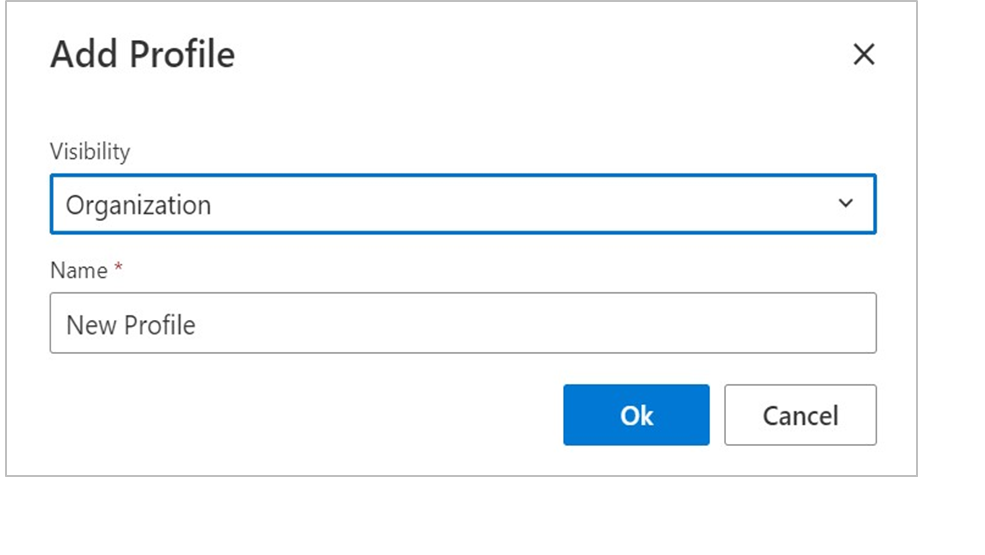Click the Cancel button
This screenshot has height=555, width=985.
pos(800,415)
